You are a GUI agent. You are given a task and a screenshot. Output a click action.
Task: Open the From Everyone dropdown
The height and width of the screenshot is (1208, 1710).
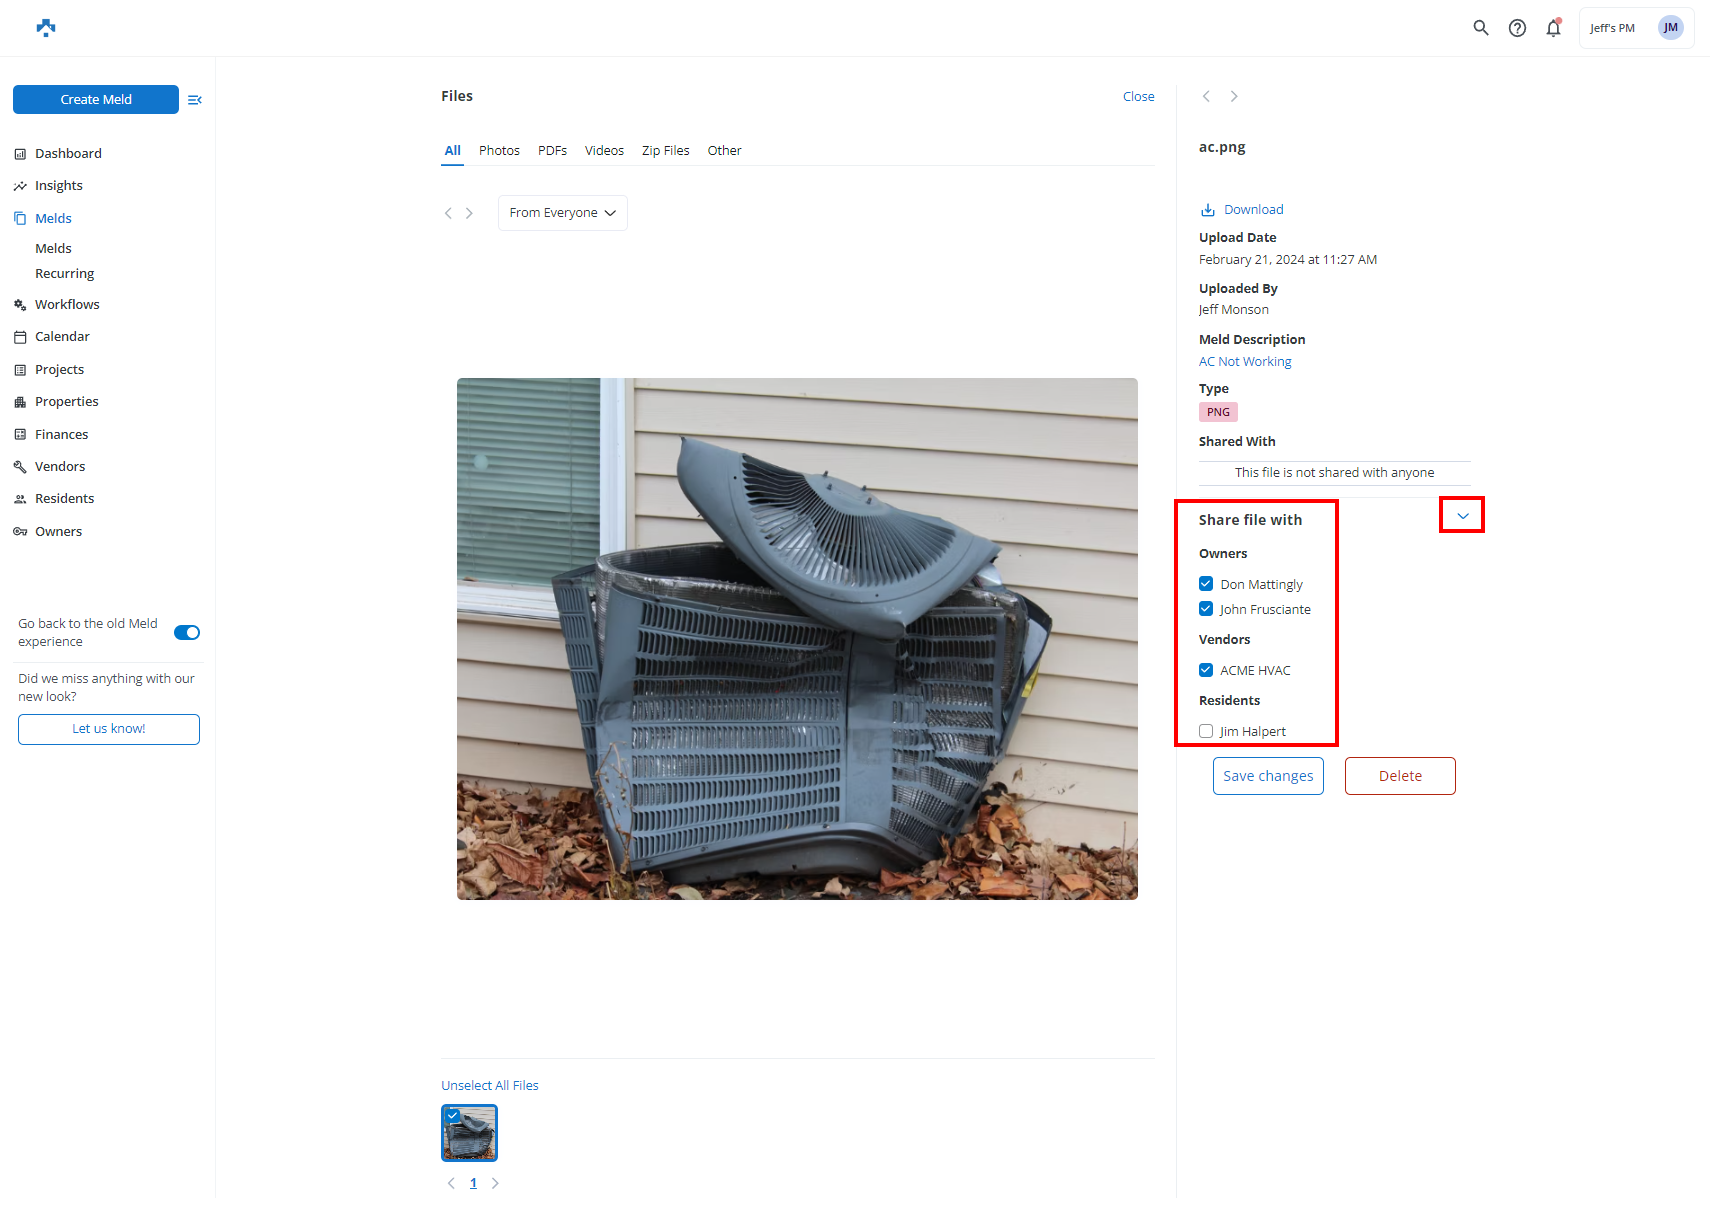click(x=562, y=213)
